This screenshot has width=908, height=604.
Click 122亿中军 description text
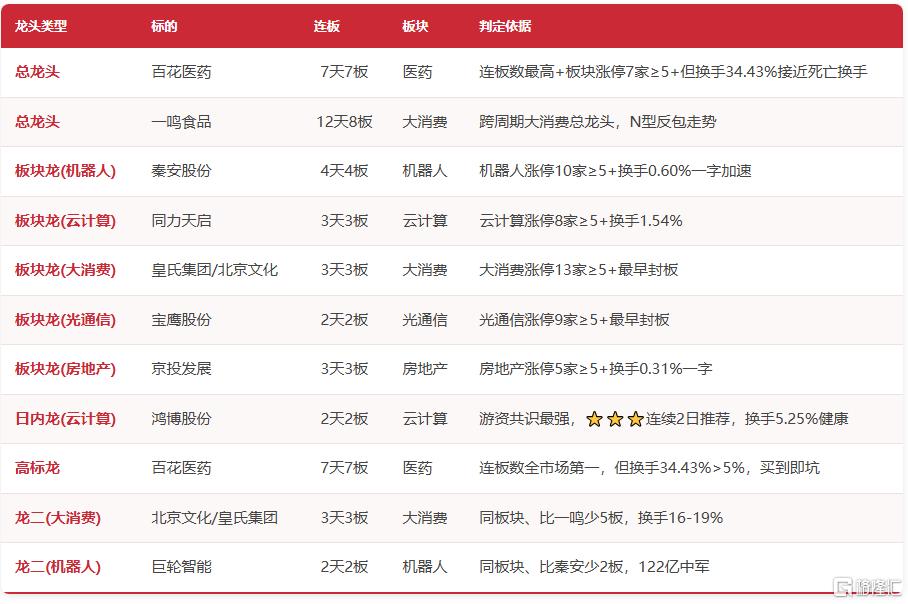tap(674, 567)
